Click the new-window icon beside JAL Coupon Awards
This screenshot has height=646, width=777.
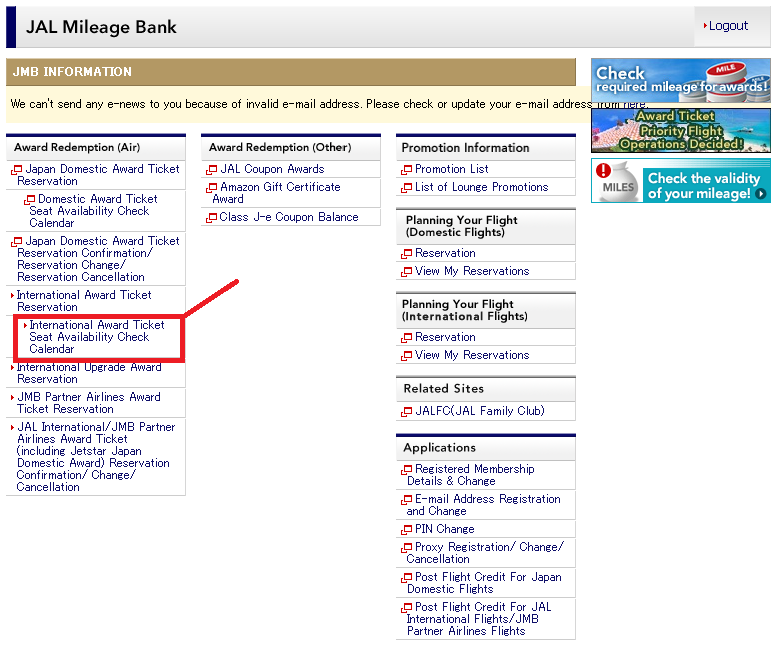(212, 170)
